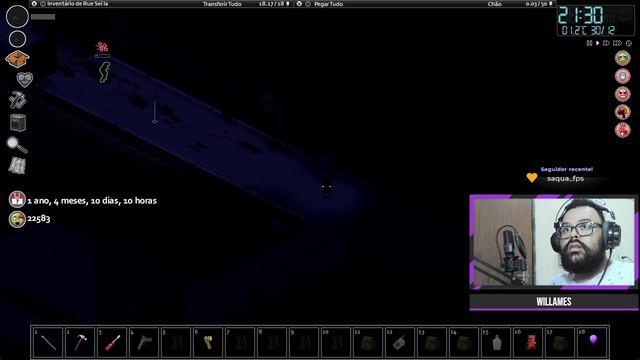Image resolution: width=640 pixels, height=360 pixels.
Task: Click the saqua_fps recent follower name
Action: click(x=565, y=178)
